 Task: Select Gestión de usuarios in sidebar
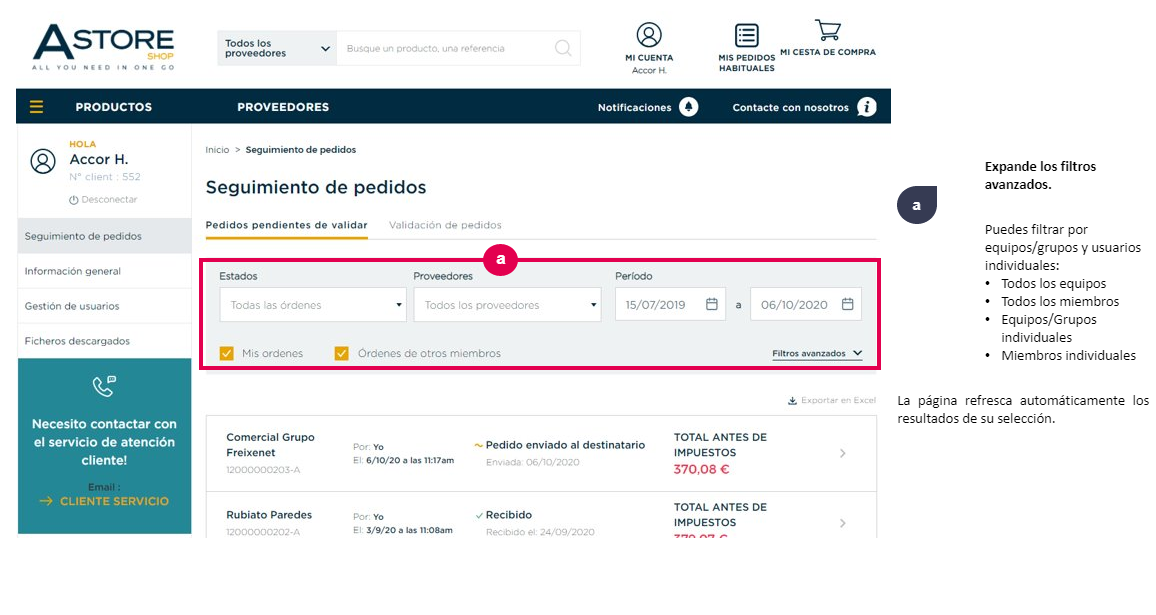coord(104,306)
